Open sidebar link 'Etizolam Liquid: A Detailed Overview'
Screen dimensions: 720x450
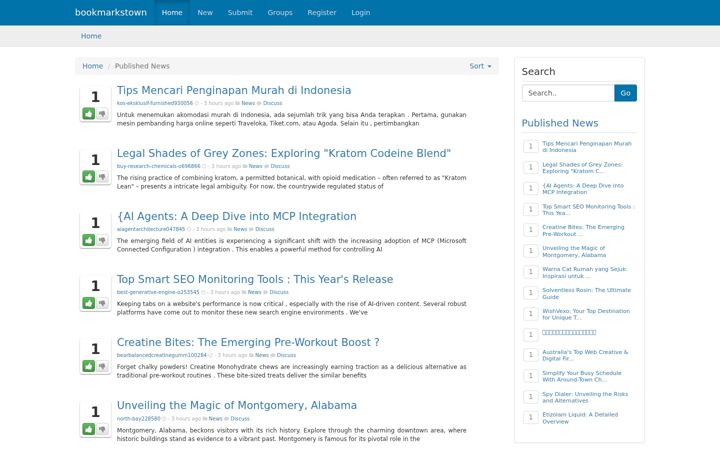coord(580,418)
